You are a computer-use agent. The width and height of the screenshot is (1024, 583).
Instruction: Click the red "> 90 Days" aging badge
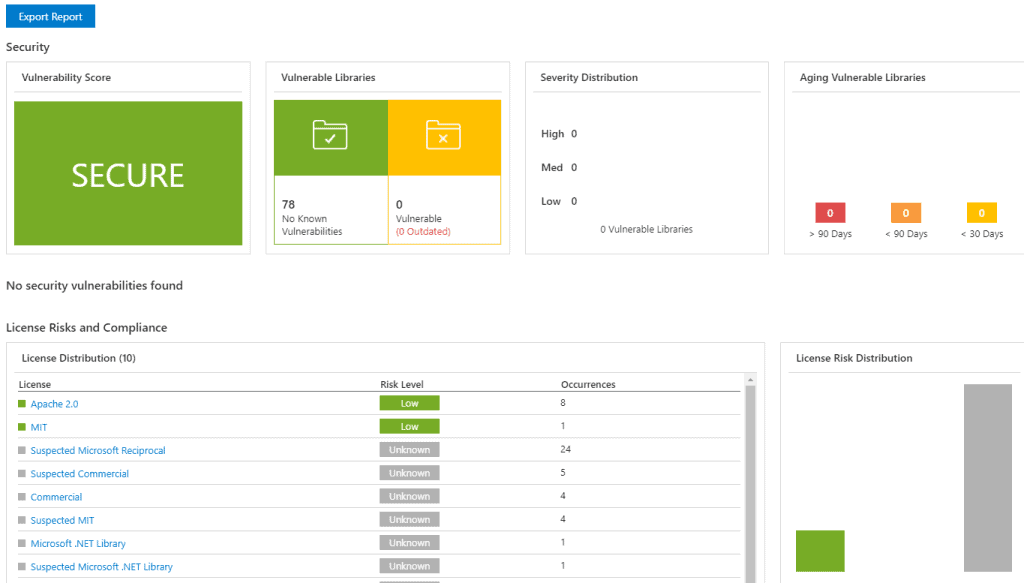[x=830, y=212]
